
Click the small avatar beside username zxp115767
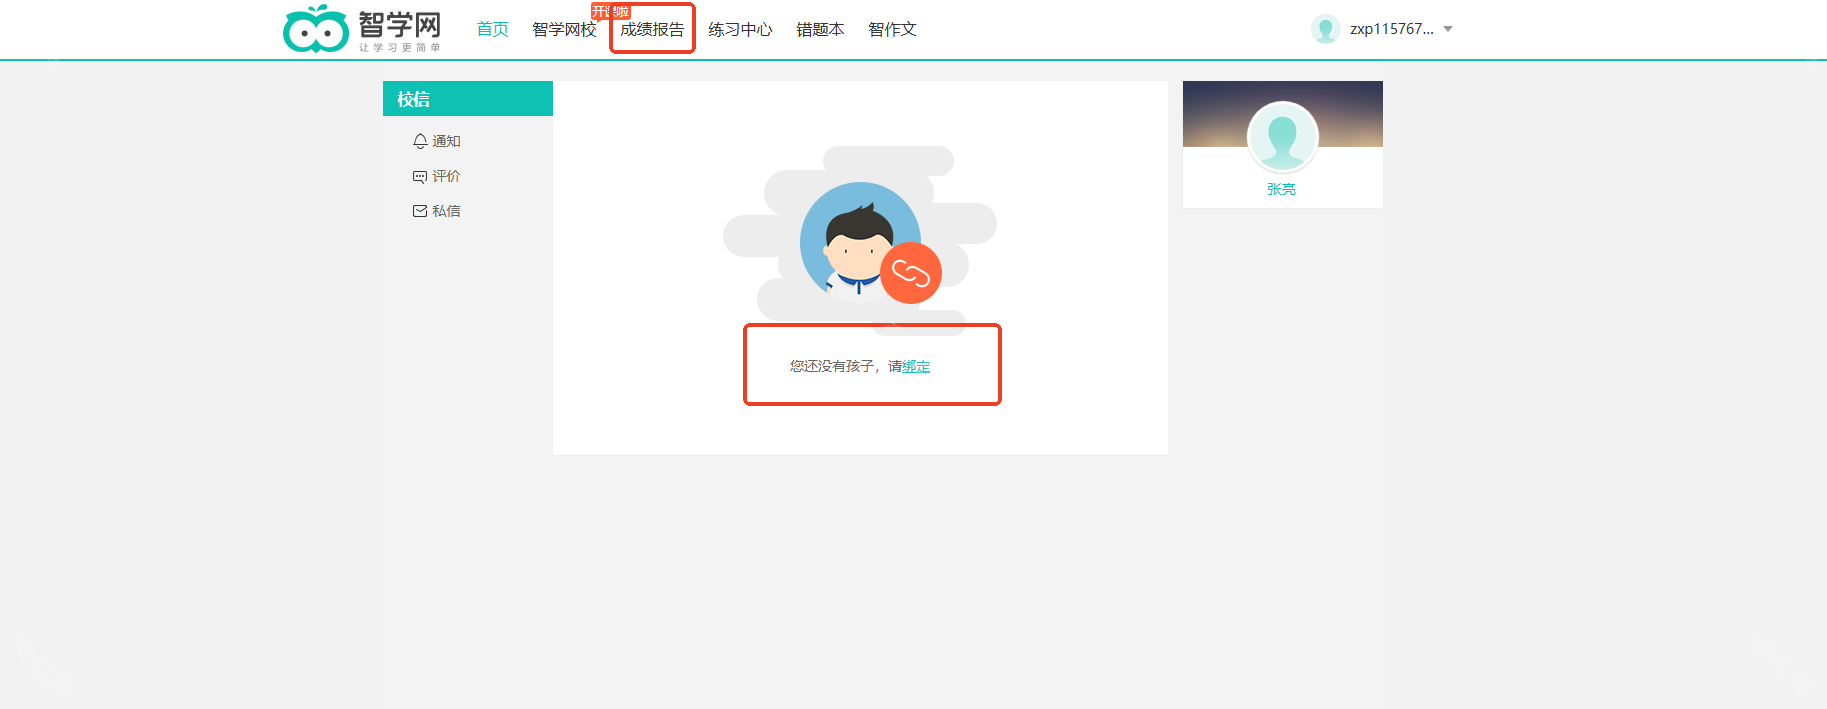(x=1325, y=29)
